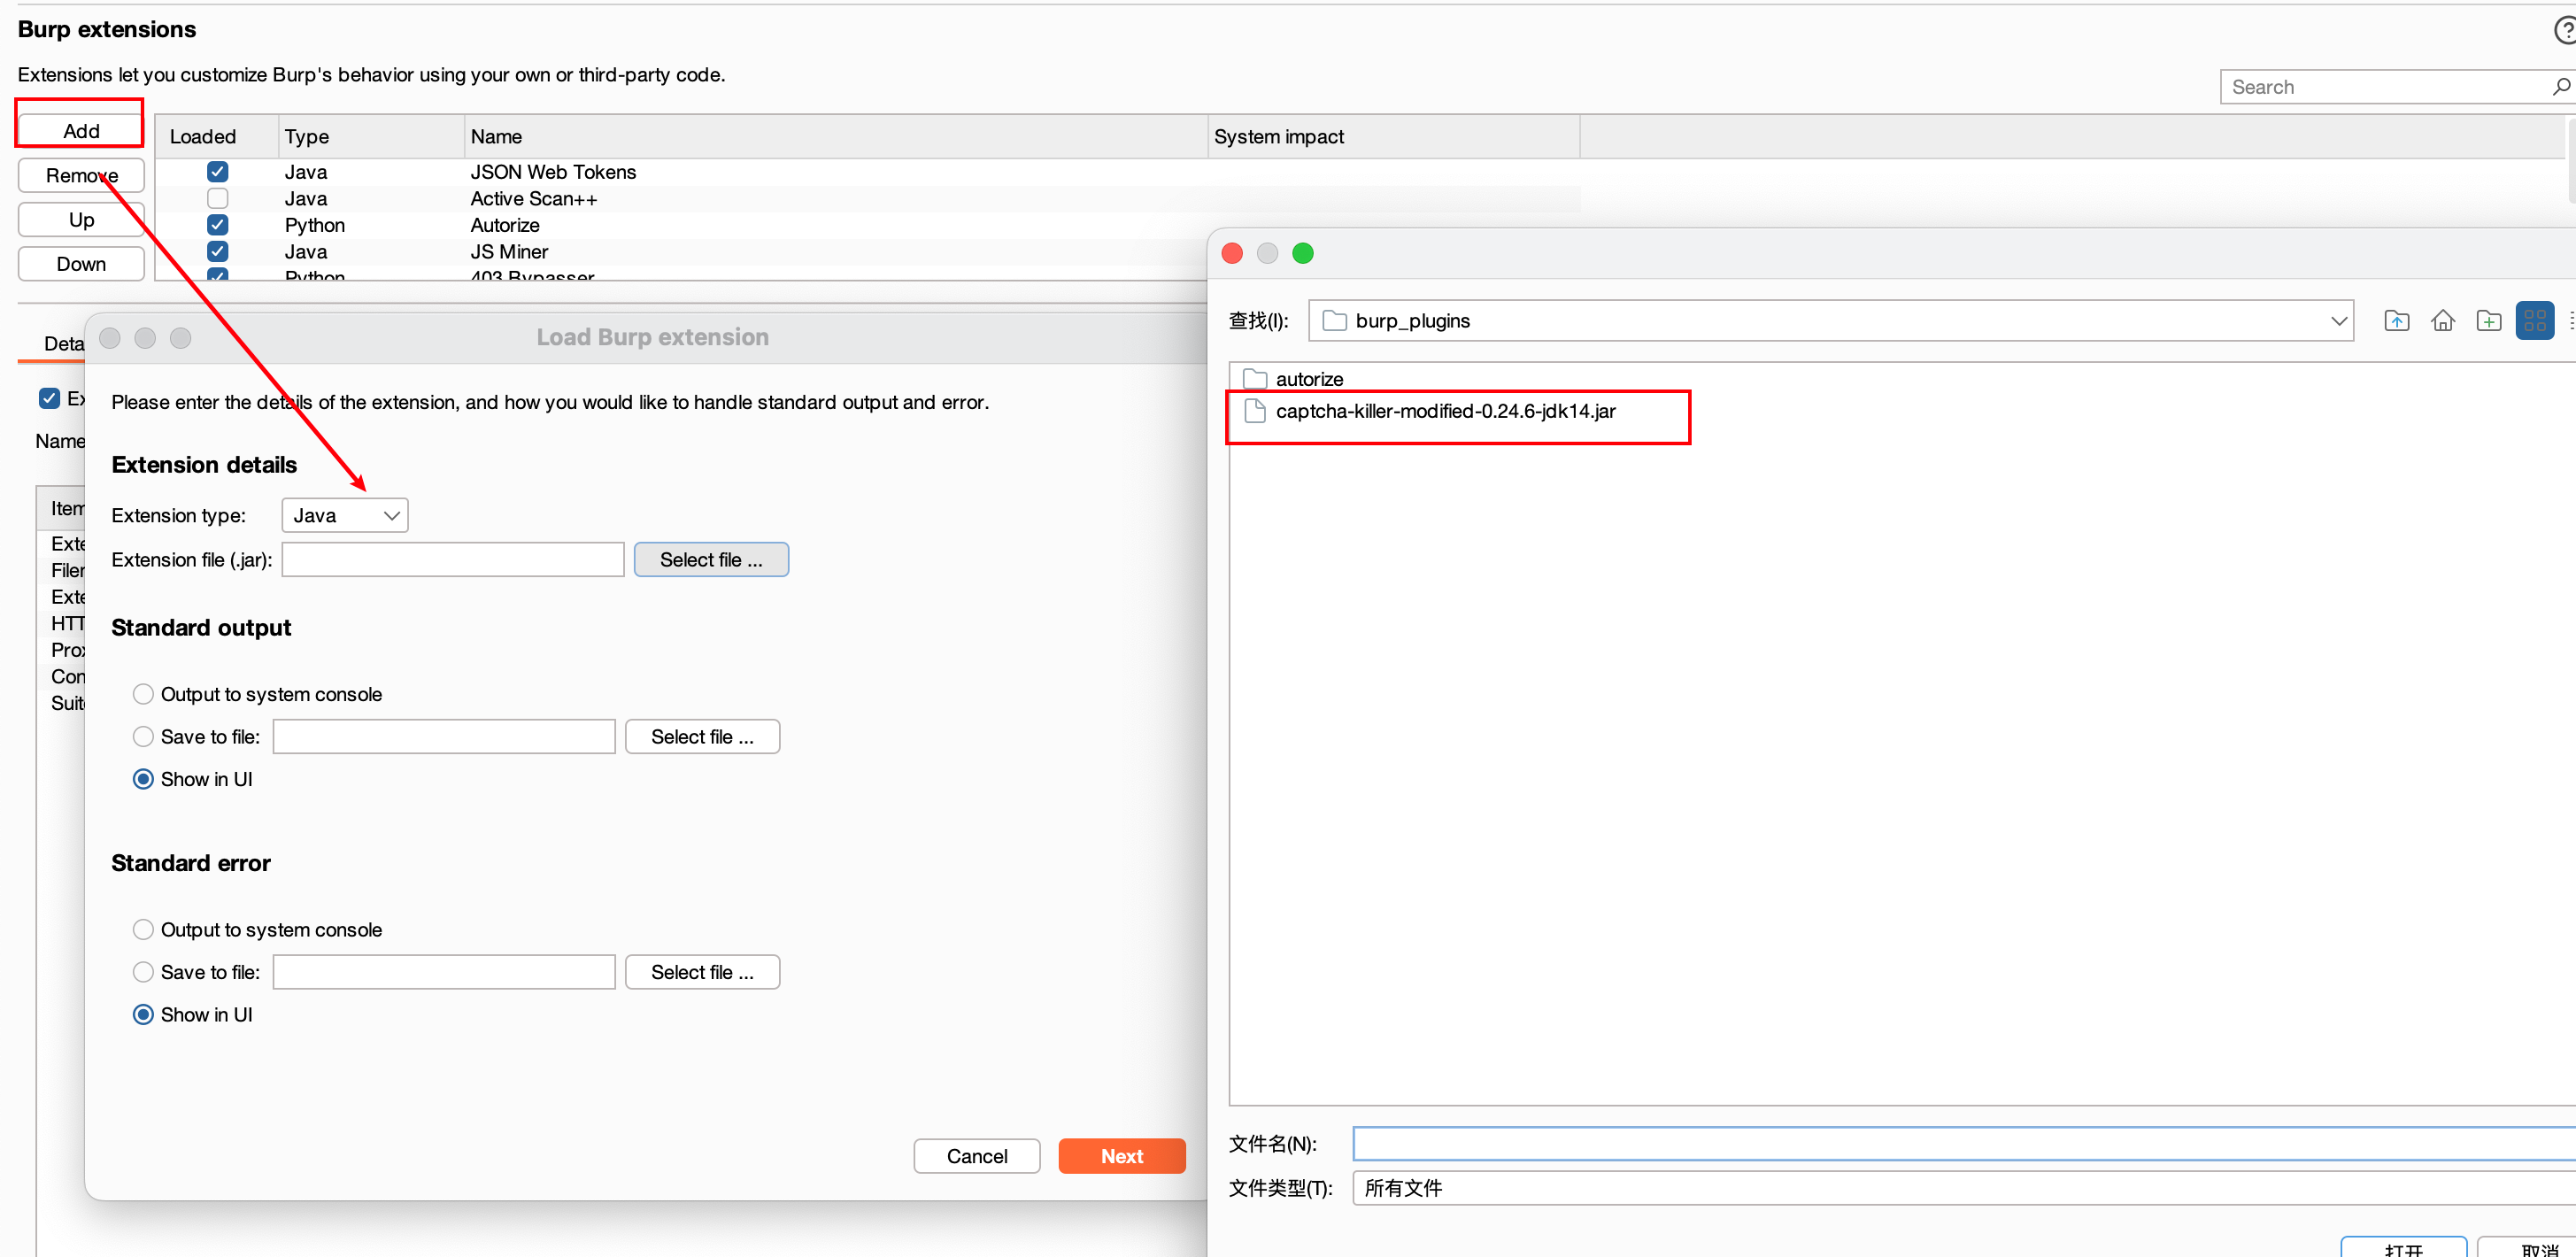
Task: Choose Standard error 'Show in UI' radio
Action: tap(143, 1015)
